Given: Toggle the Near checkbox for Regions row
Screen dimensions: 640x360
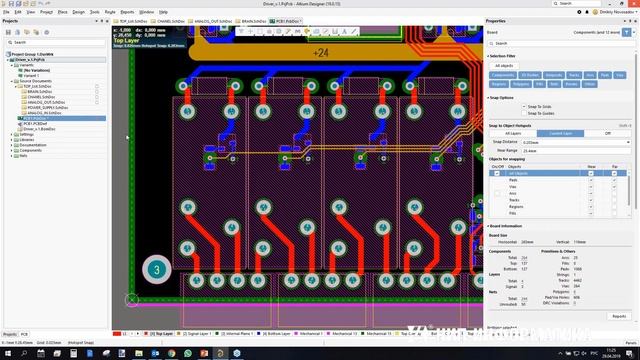Looking at the screenshot, I should 591,207.
